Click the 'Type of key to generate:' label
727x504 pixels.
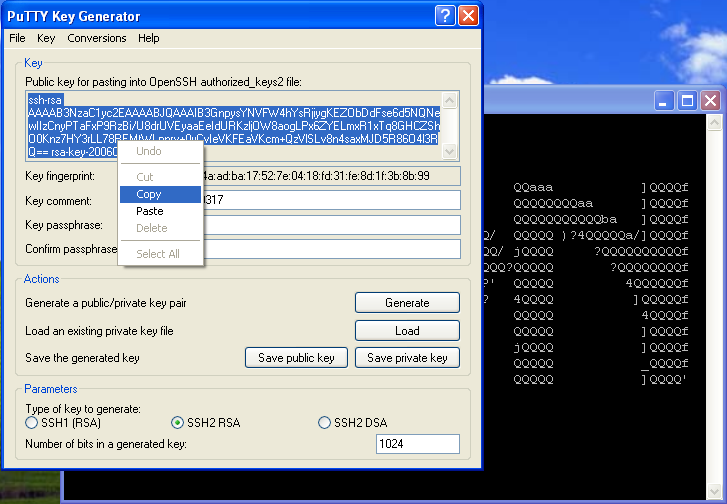[83, 409]
